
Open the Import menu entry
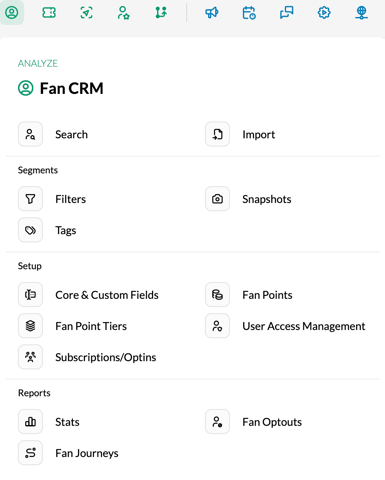259,134
